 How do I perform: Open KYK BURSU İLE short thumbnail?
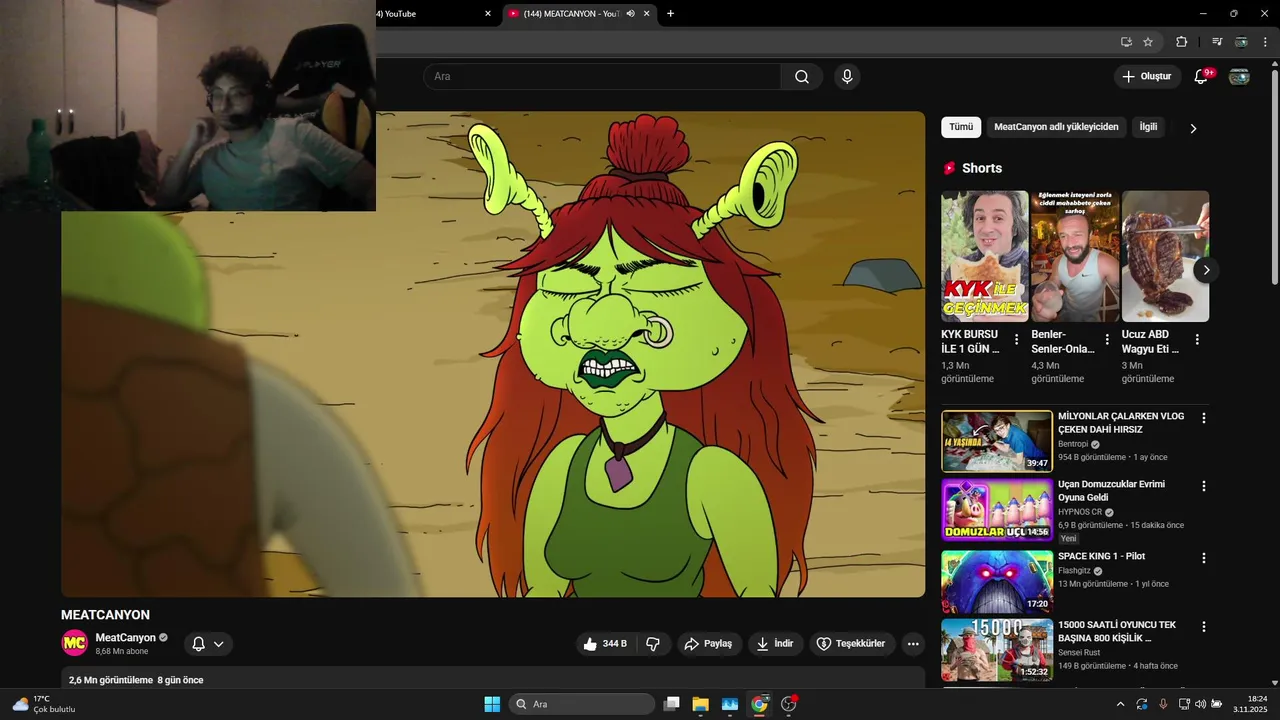(x=985, y=256)
